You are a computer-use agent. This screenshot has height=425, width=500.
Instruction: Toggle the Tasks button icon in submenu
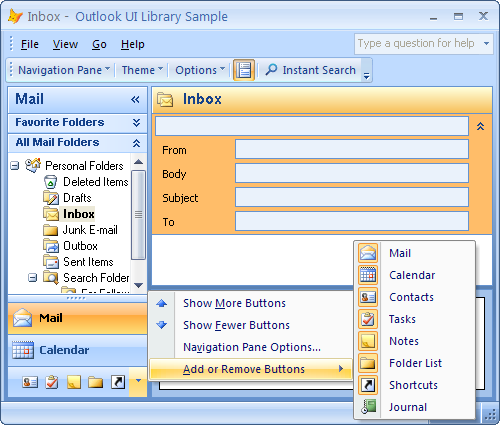coord(368,319)
